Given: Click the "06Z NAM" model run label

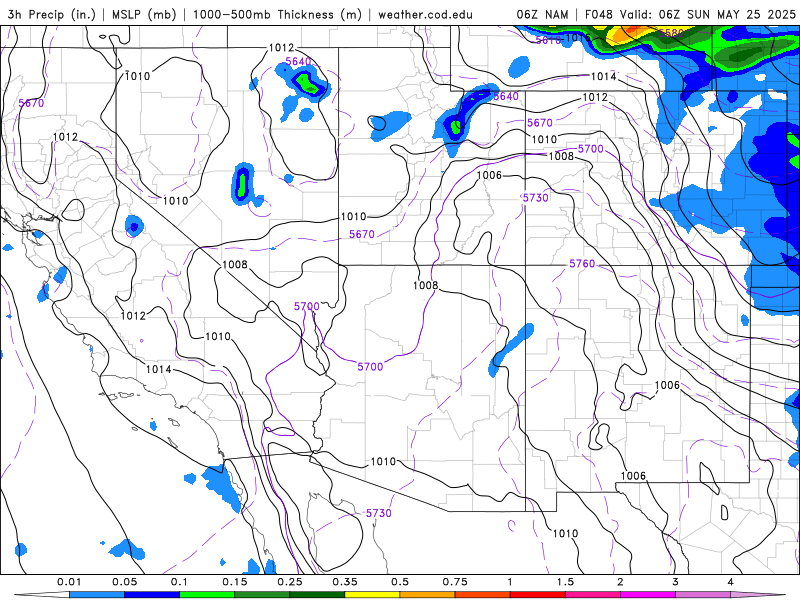Looking at the screenshot, I should click(542, 14).
